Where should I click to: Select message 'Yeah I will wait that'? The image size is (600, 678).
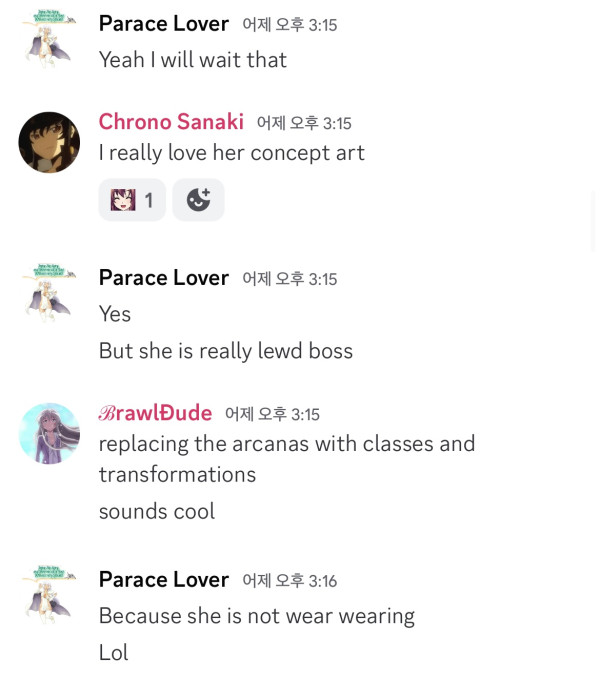pos(193,60)
